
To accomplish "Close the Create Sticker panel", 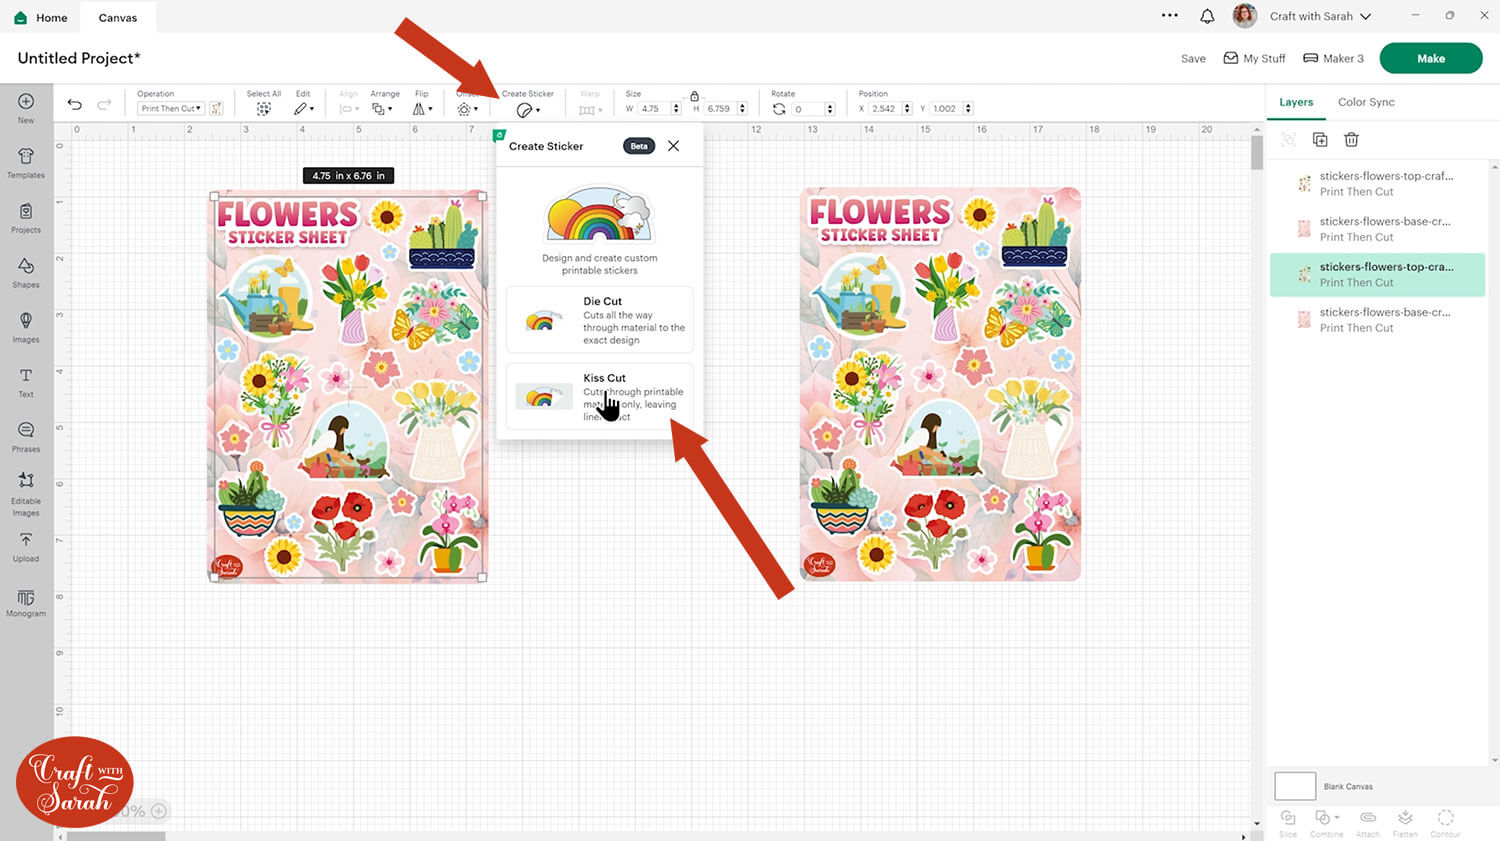I will click(x=674, y=146).
